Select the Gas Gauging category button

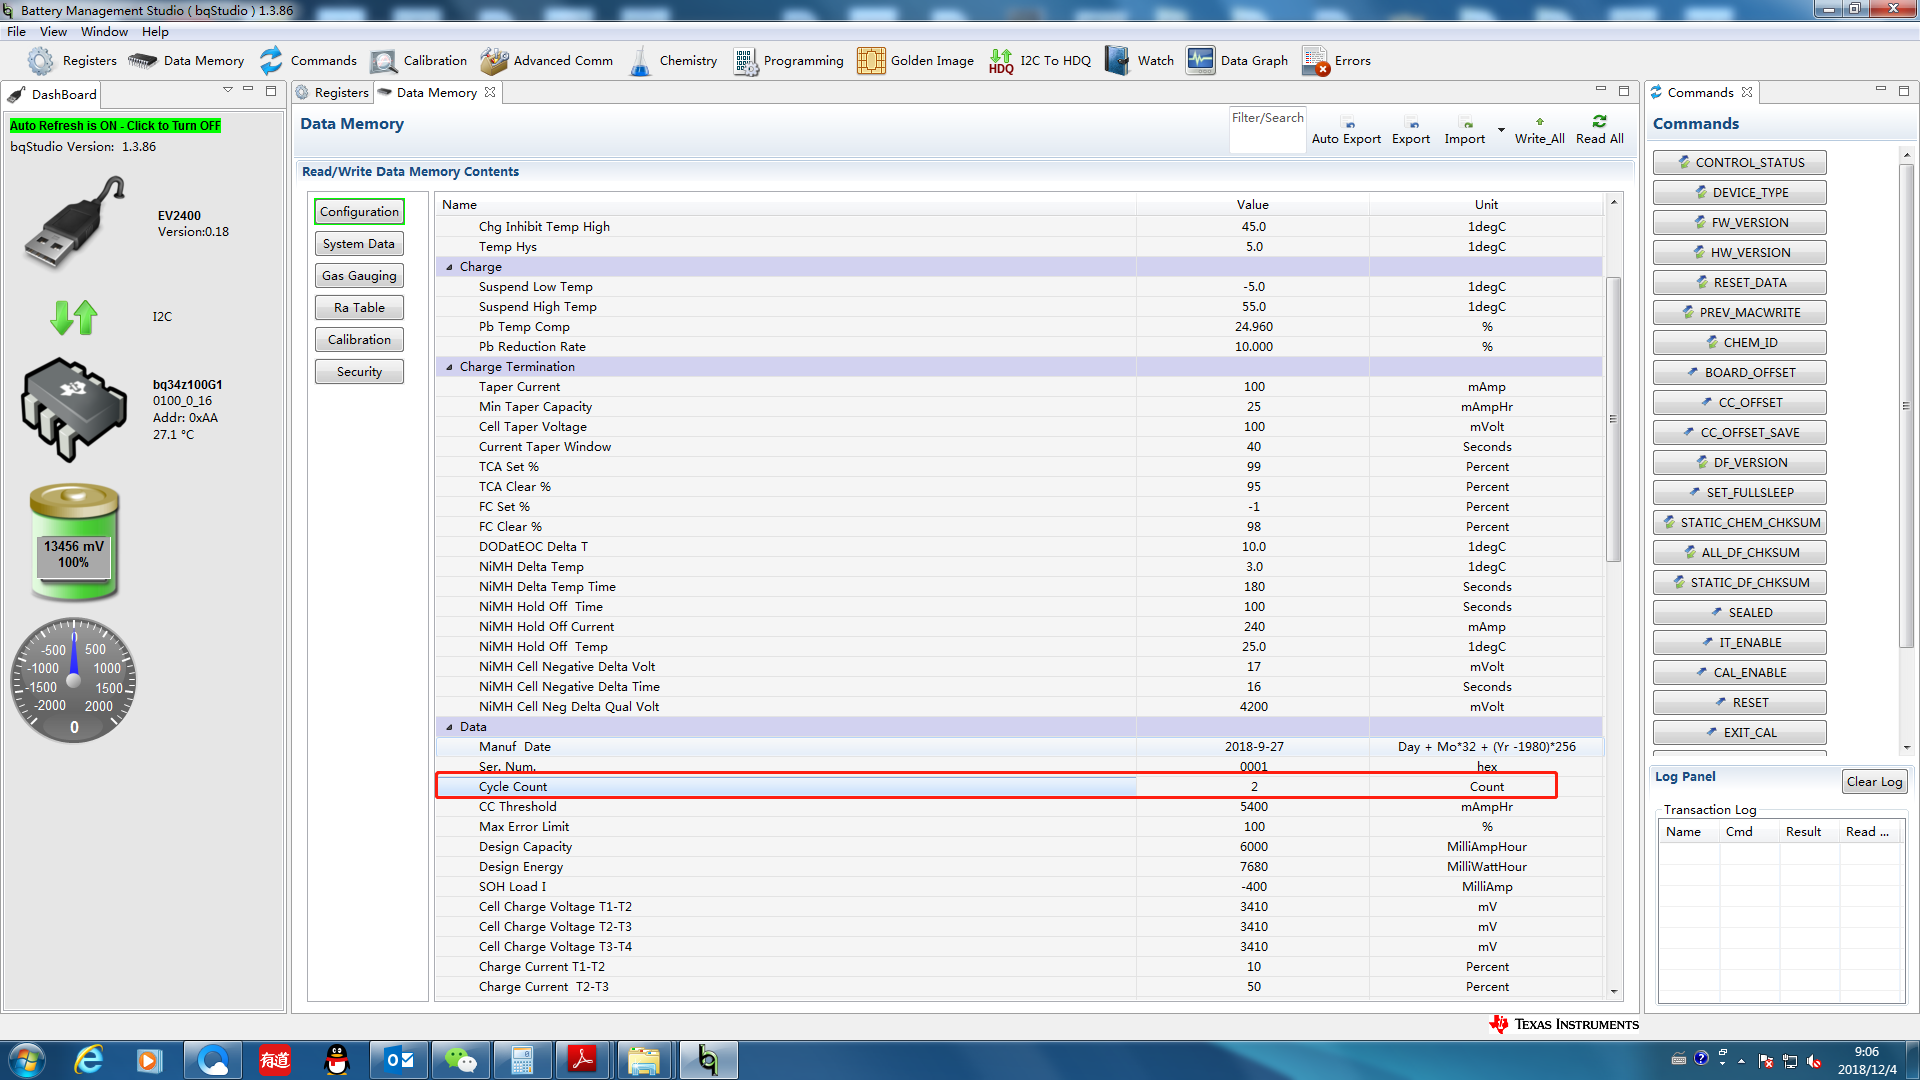(x=359, y=276)
